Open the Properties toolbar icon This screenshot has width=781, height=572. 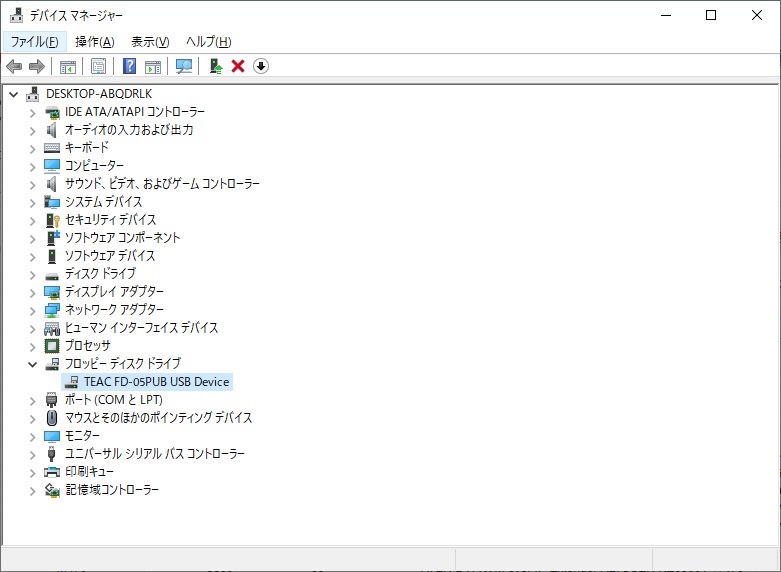coord(99,66)
